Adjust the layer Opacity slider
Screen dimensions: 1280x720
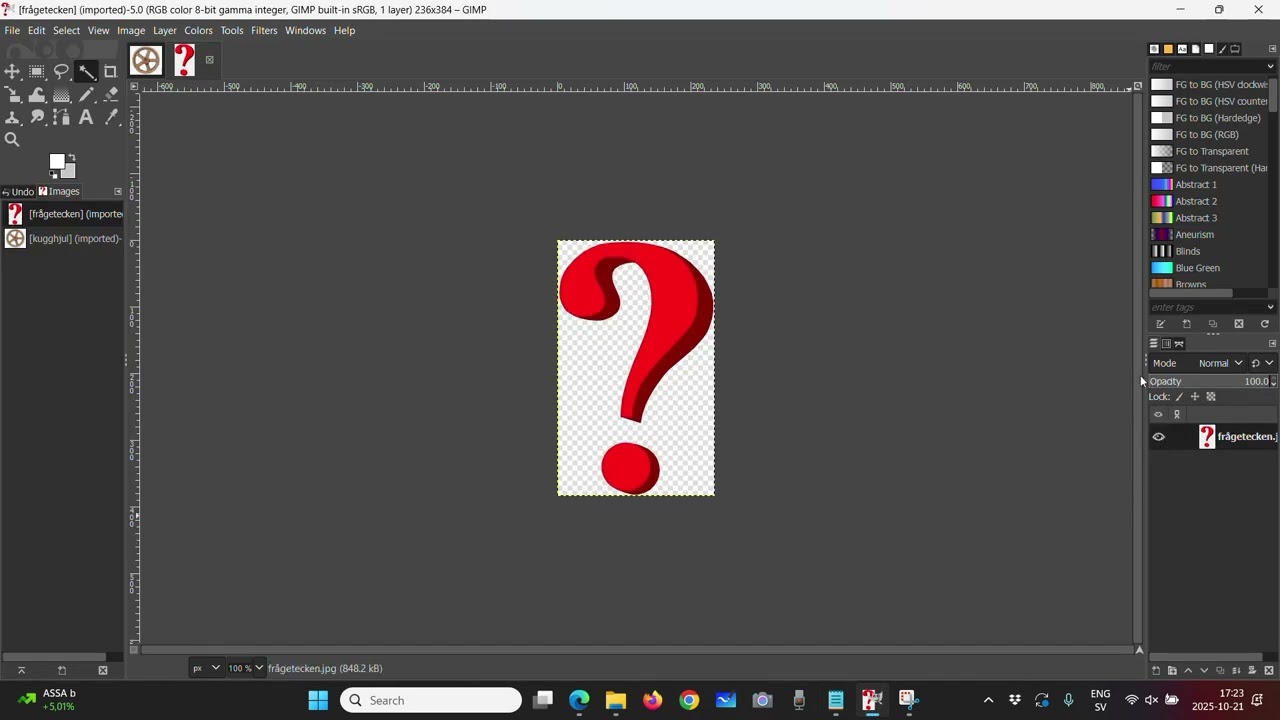coord(1212,381)
